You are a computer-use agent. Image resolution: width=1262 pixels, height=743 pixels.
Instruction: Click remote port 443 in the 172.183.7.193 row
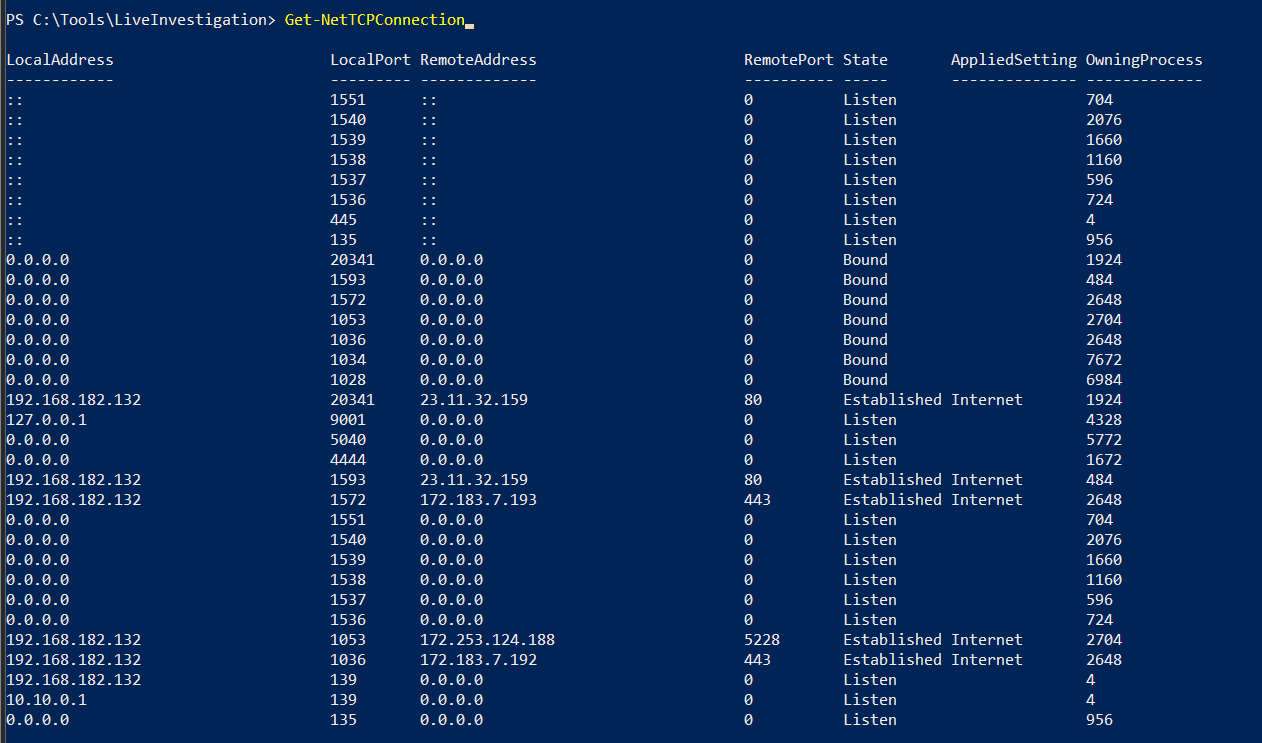click(x=757, y=500)
